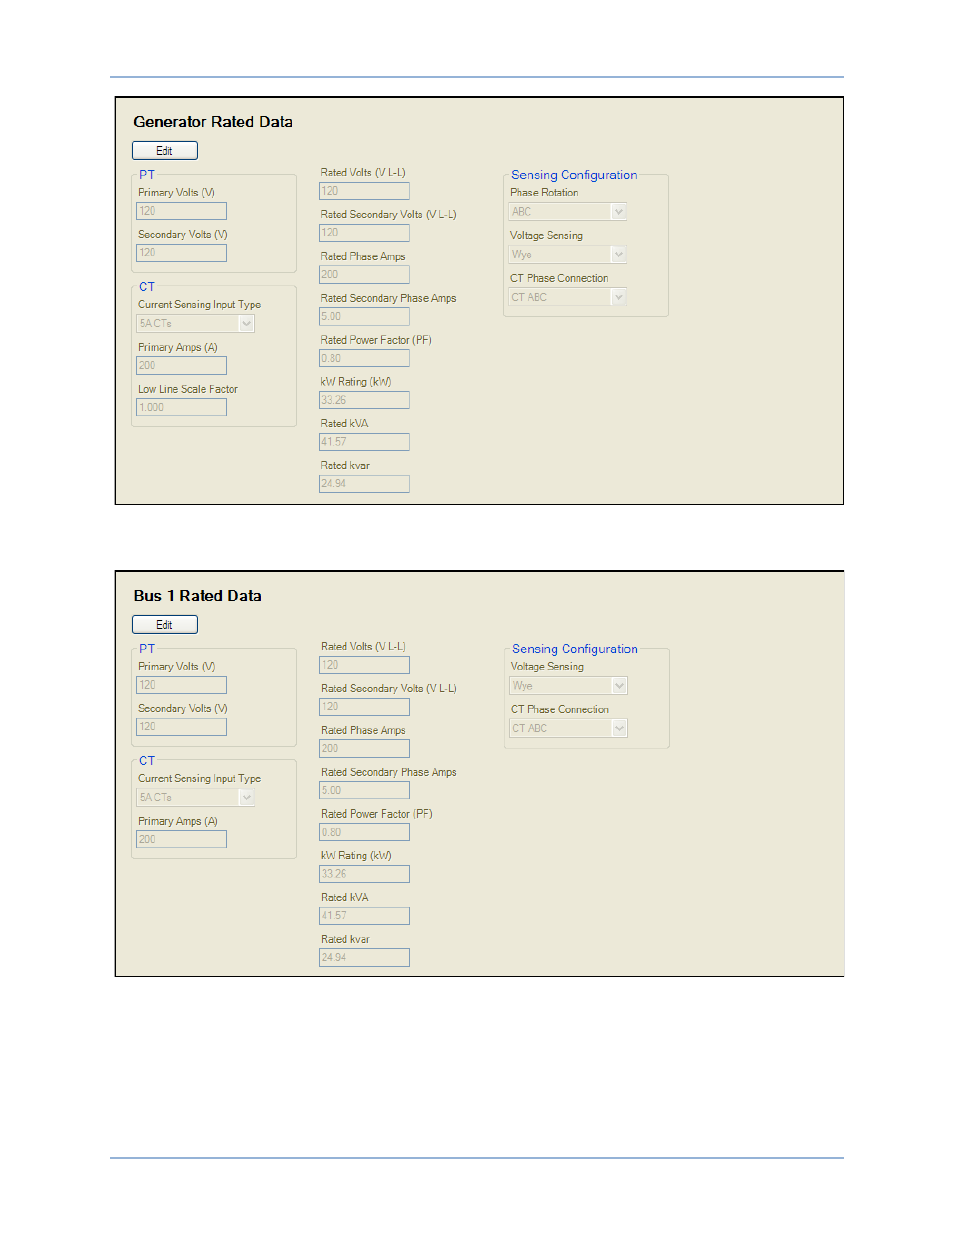954x1235 pixels.
Task: Click Generator Rated Phase Amps field
Action: (x=364, y=275)
